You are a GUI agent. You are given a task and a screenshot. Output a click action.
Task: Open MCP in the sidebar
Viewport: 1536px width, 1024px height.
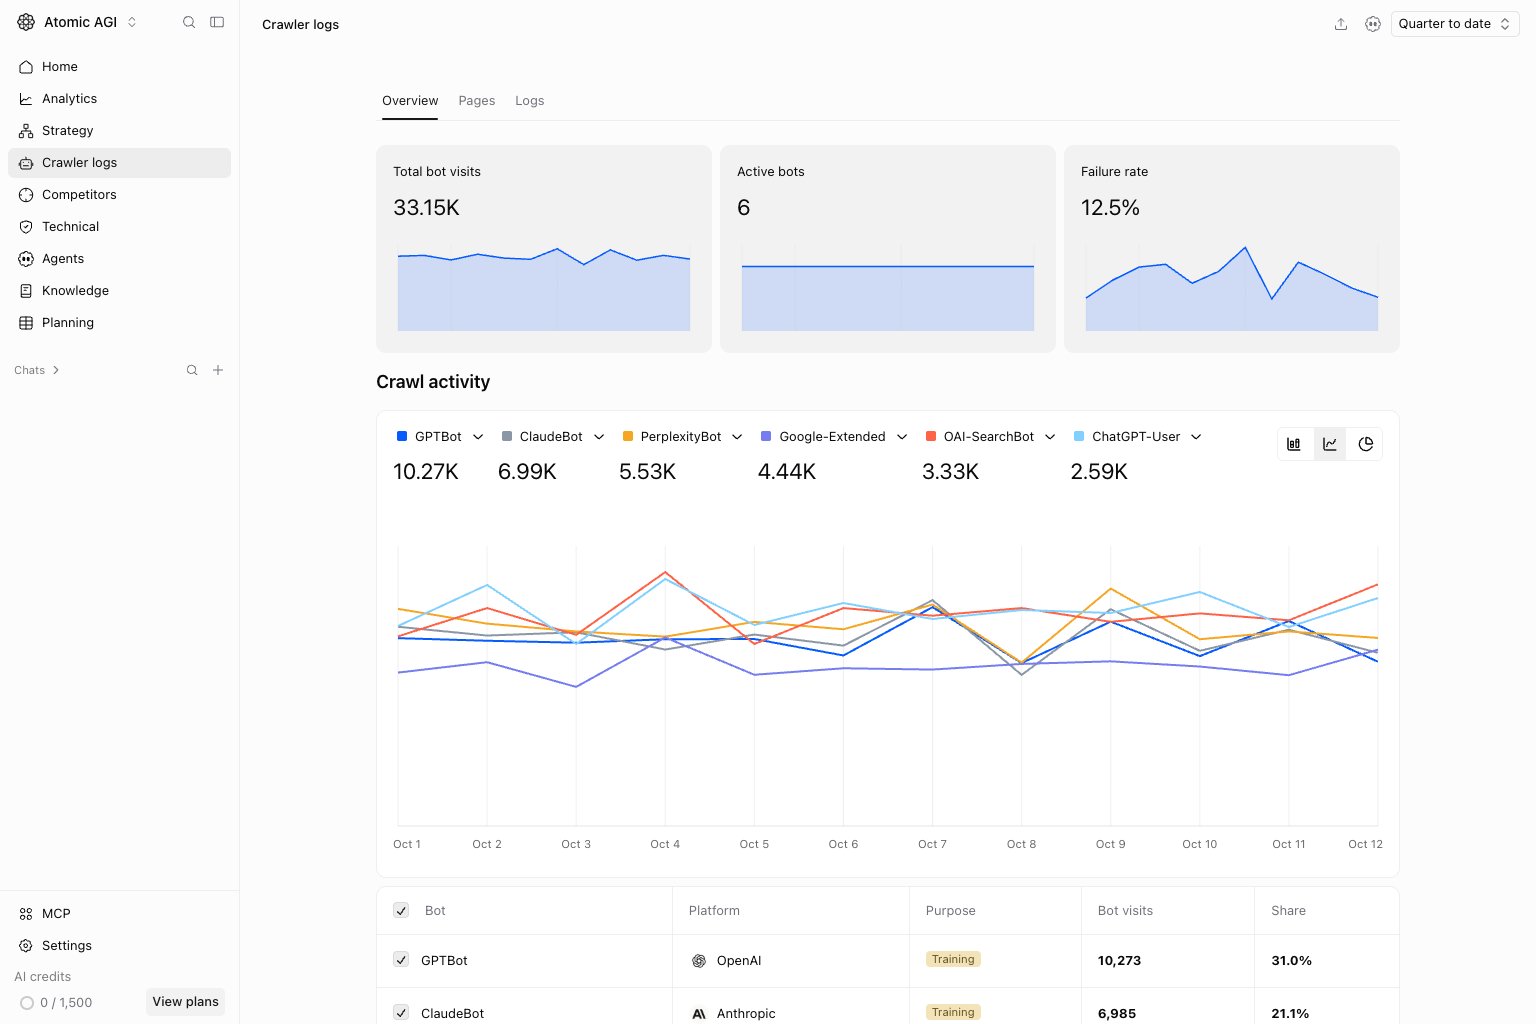coord(119,914)
